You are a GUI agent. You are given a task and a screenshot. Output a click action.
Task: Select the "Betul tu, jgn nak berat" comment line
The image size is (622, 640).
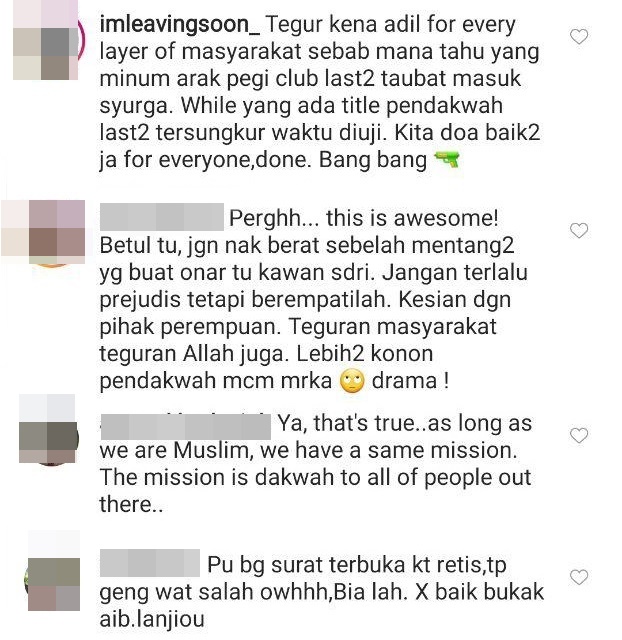[307, 246]
